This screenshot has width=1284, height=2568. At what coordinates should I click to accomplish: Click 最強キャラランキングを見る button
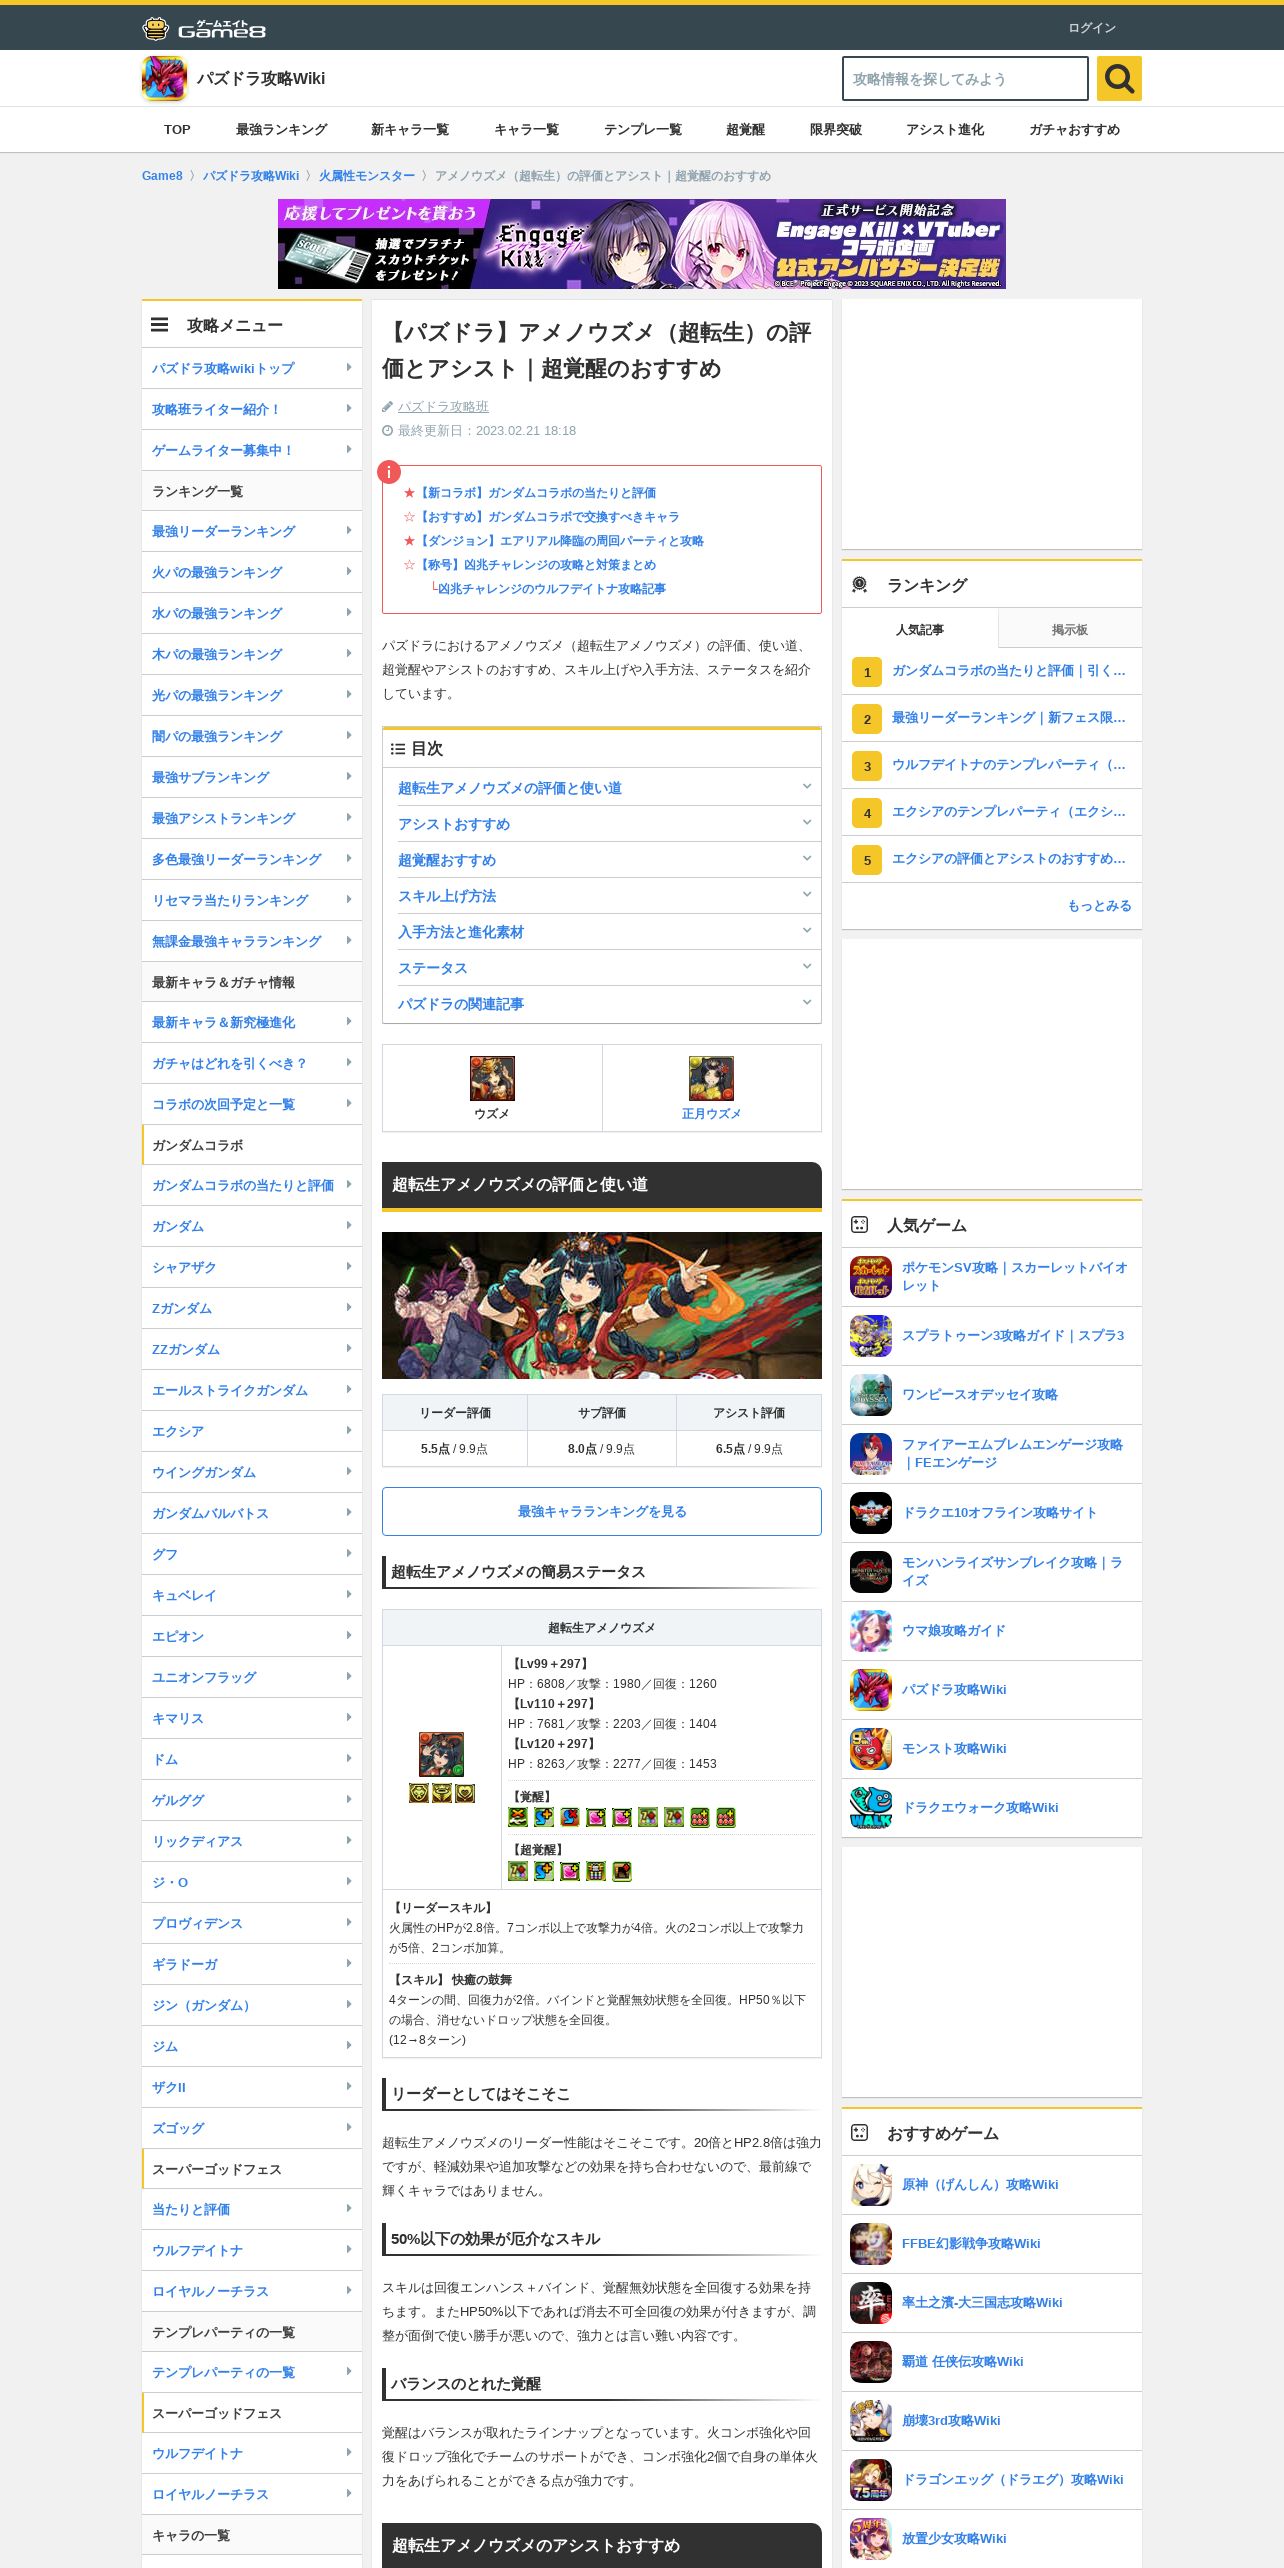click(x=602, y=1511)
